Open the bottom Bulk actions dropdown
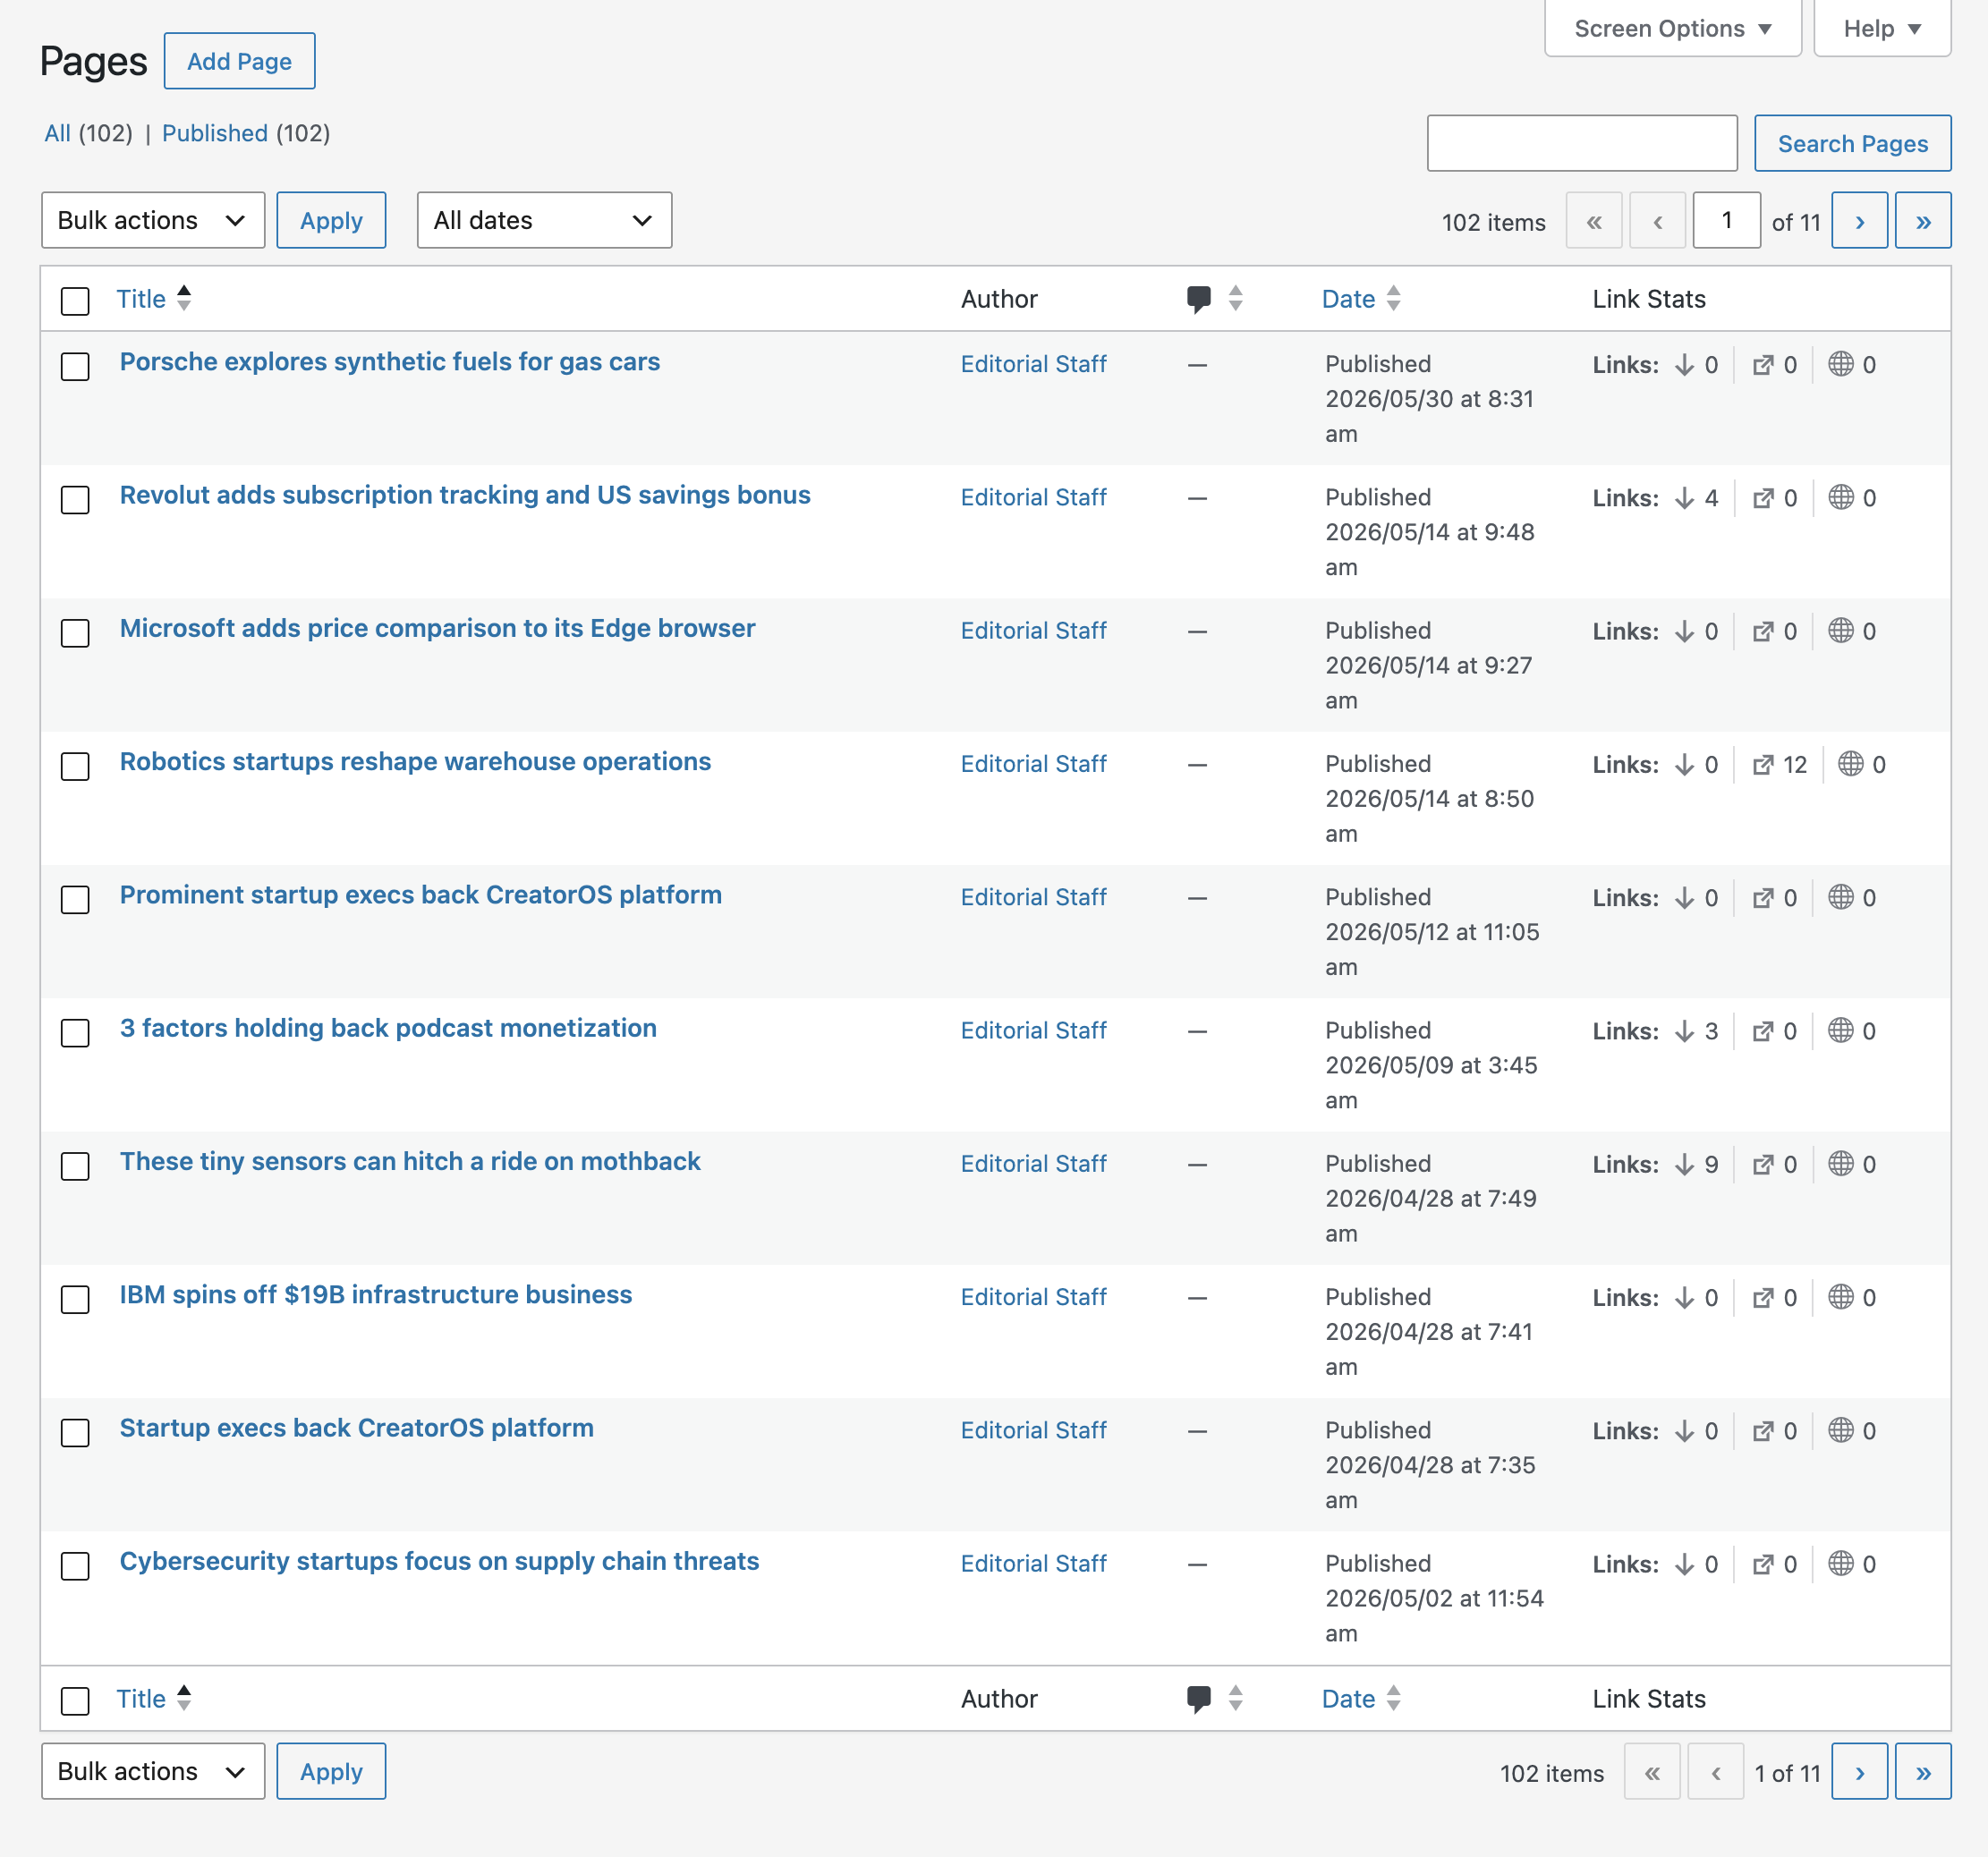This screenshot has width=1988, height=1857. tap(153, 1772)
